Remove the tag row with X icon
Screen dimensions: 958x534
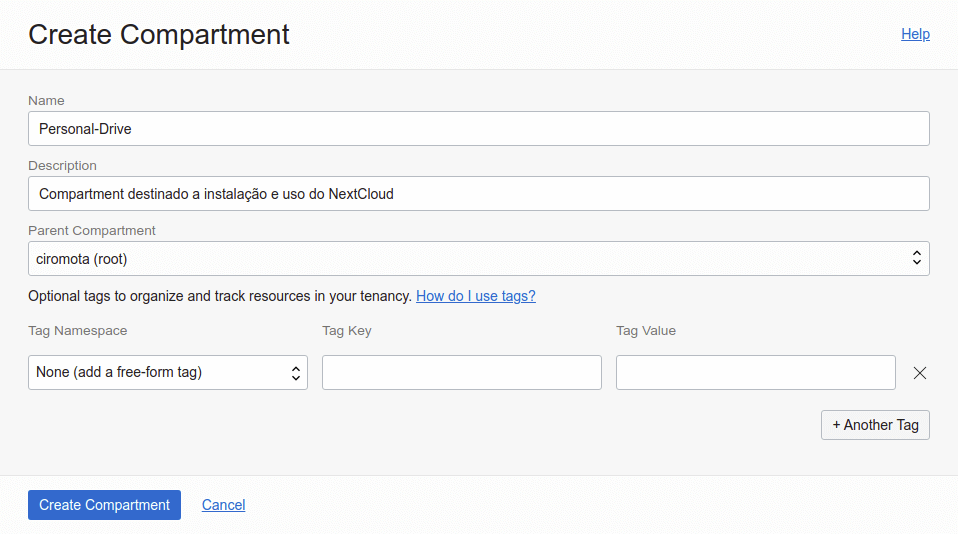pos(920,373)
